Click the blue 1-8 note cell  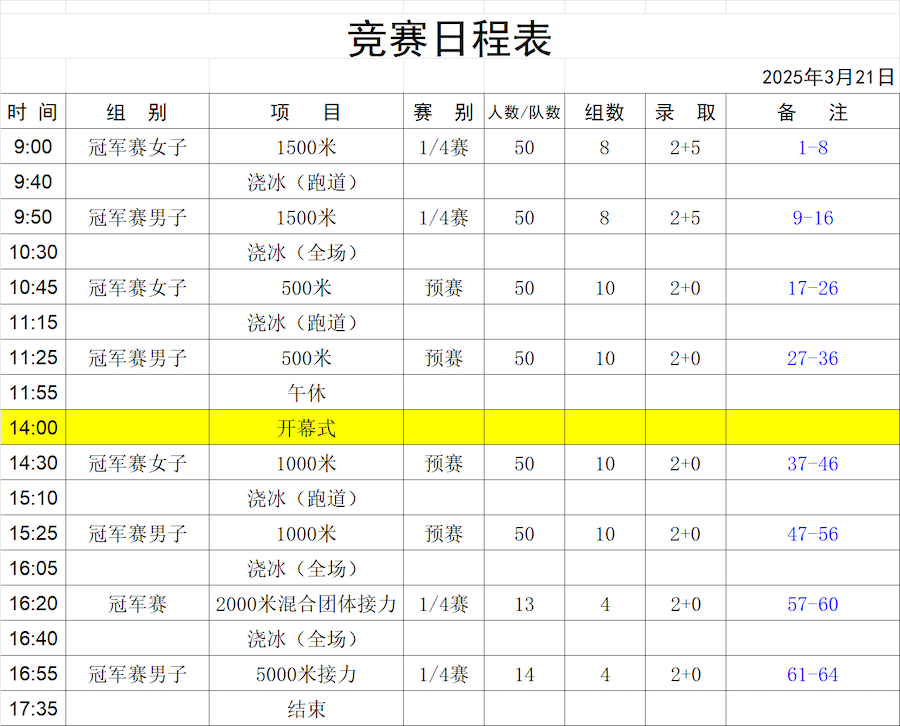point(812,148)
